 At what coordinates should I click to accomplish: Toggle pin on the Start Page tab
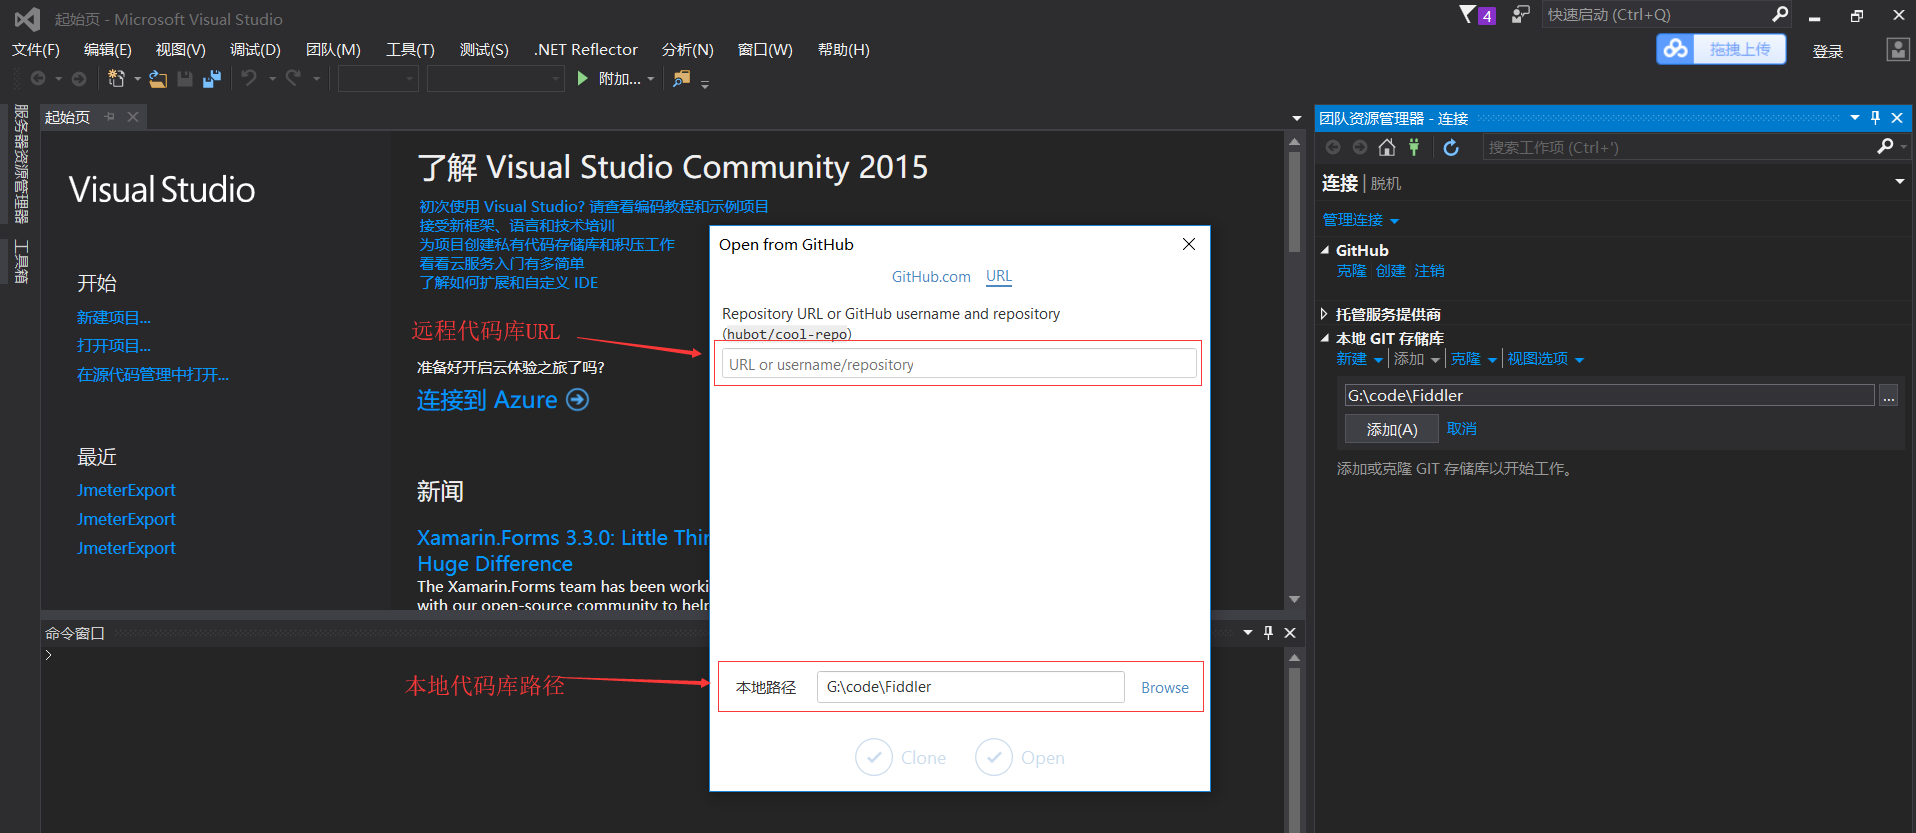(x=110, y=117)
